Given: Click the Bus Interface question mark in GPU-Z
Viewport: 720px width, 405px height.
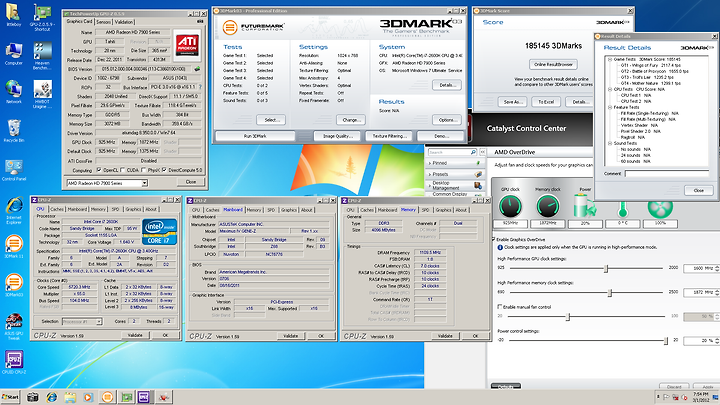Looking at the screenshot, I should (200, 87).
